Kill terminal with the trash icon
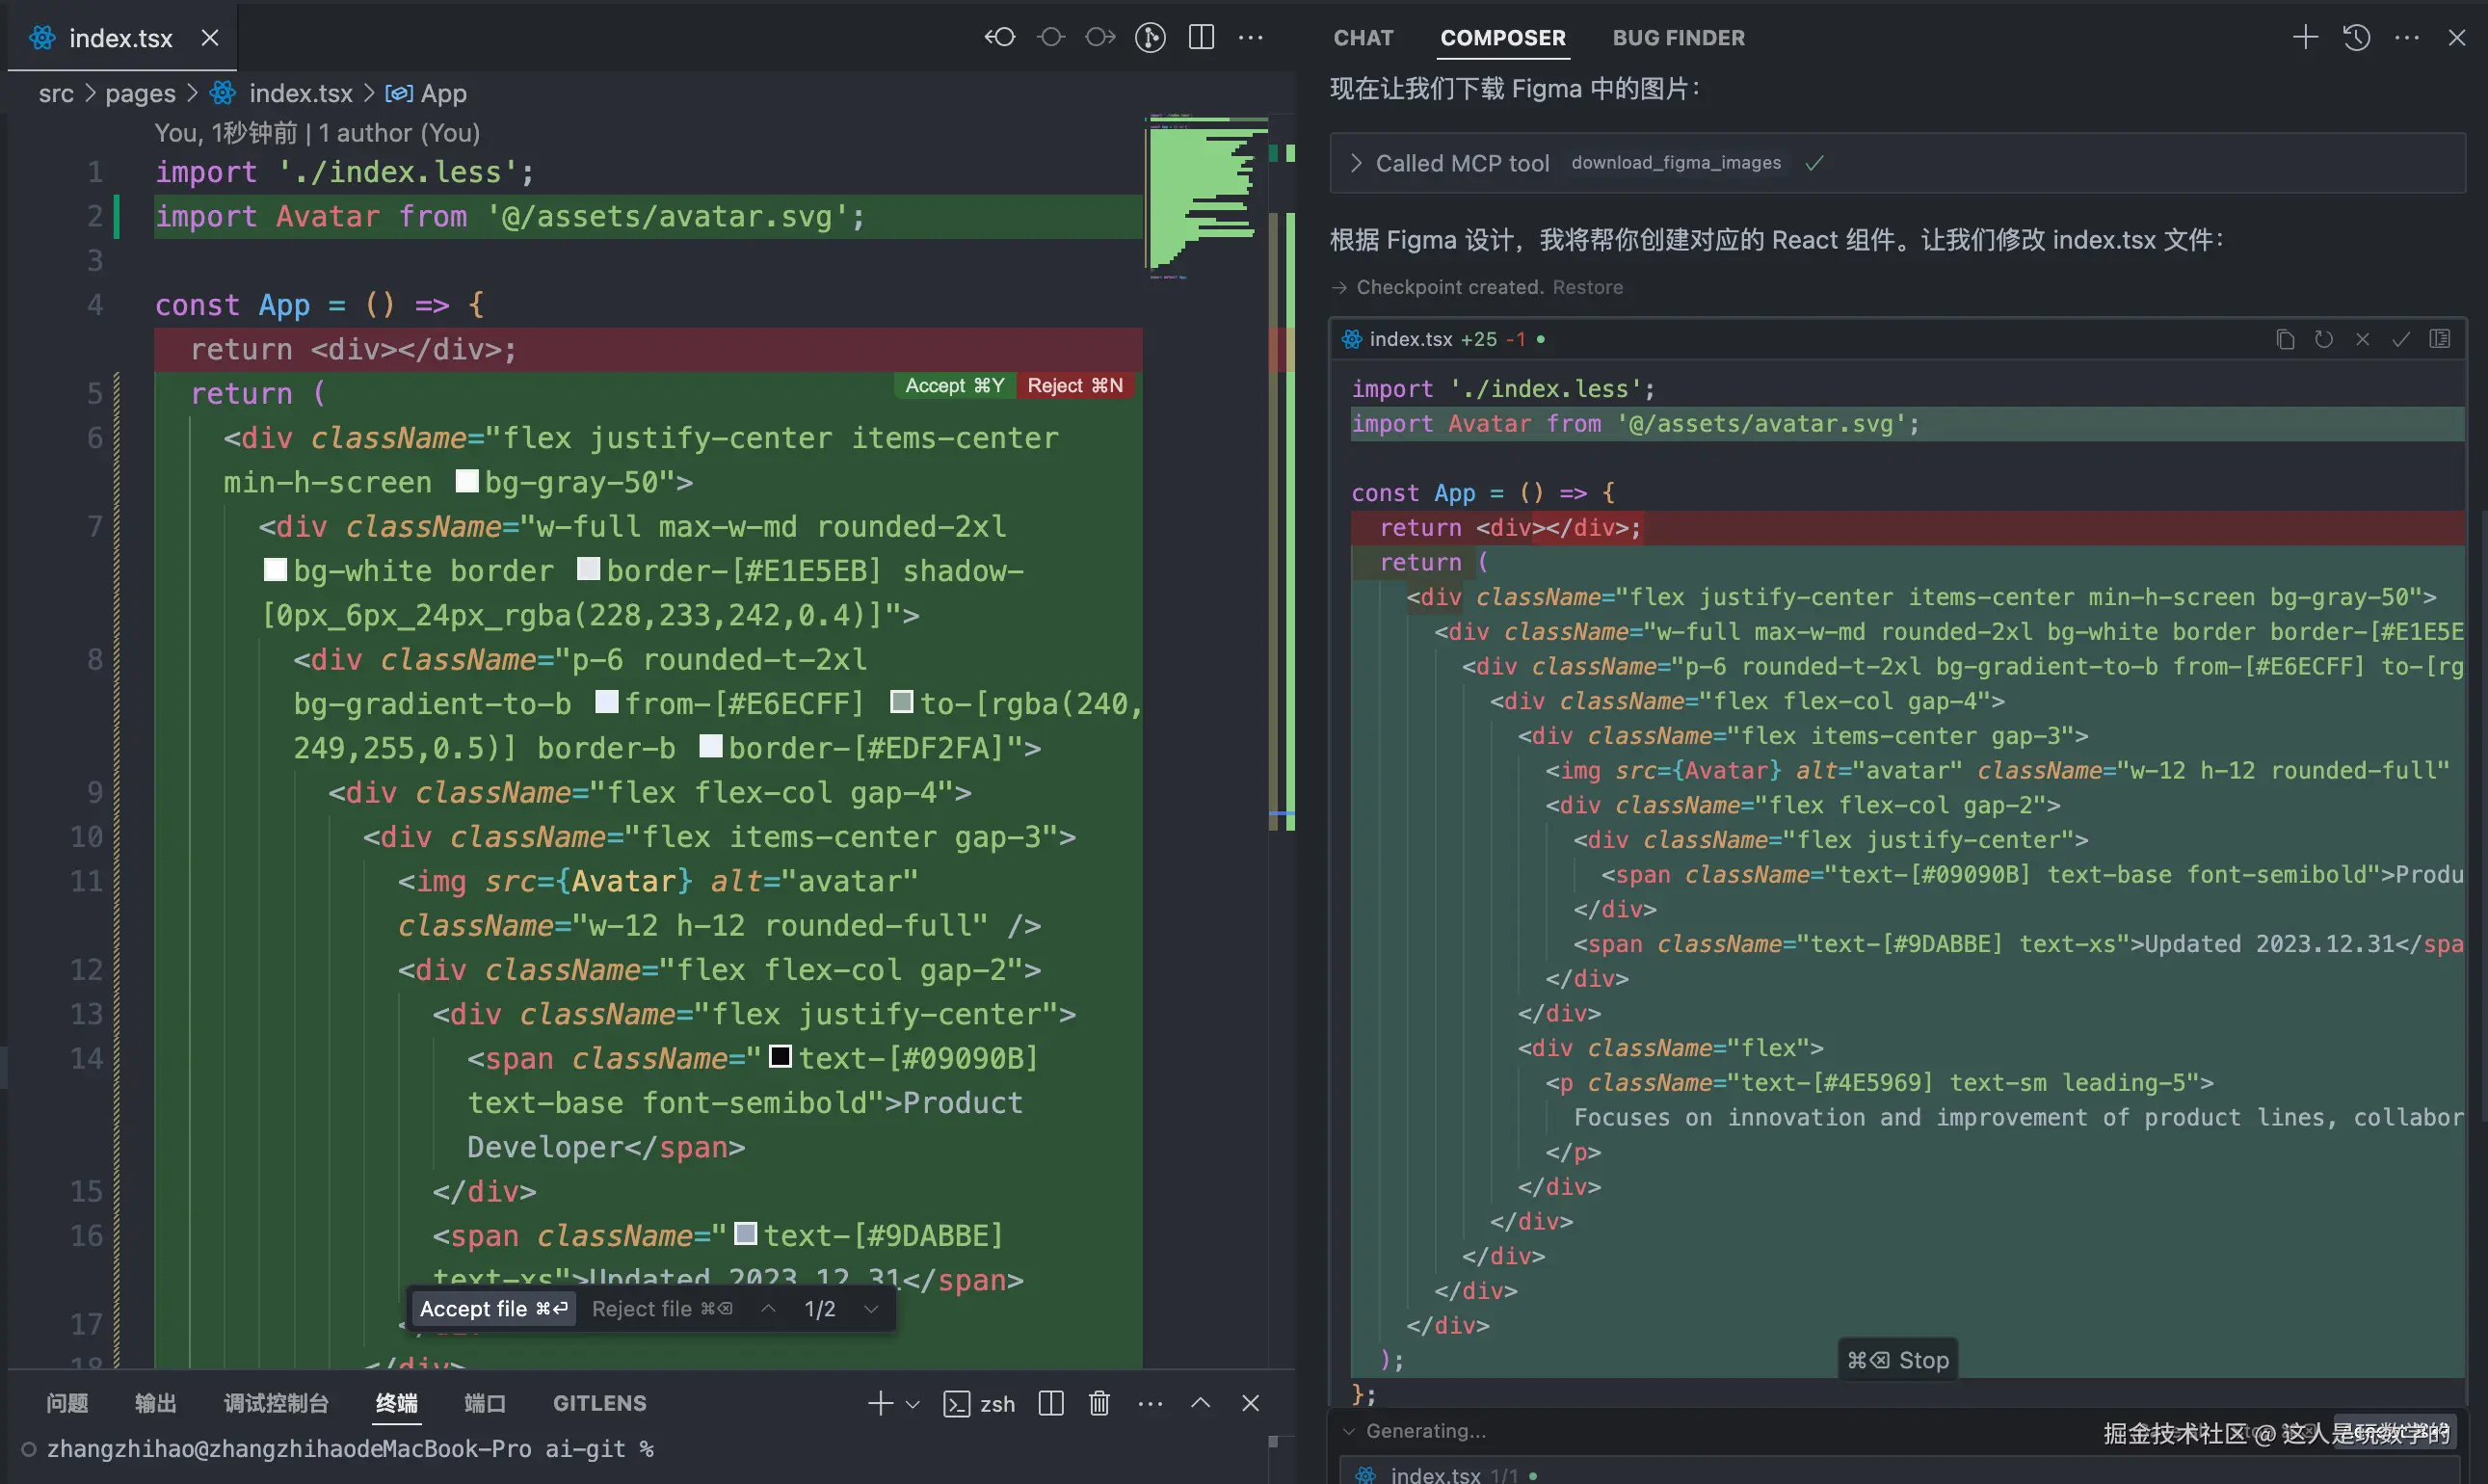 pos(1099,1403)
